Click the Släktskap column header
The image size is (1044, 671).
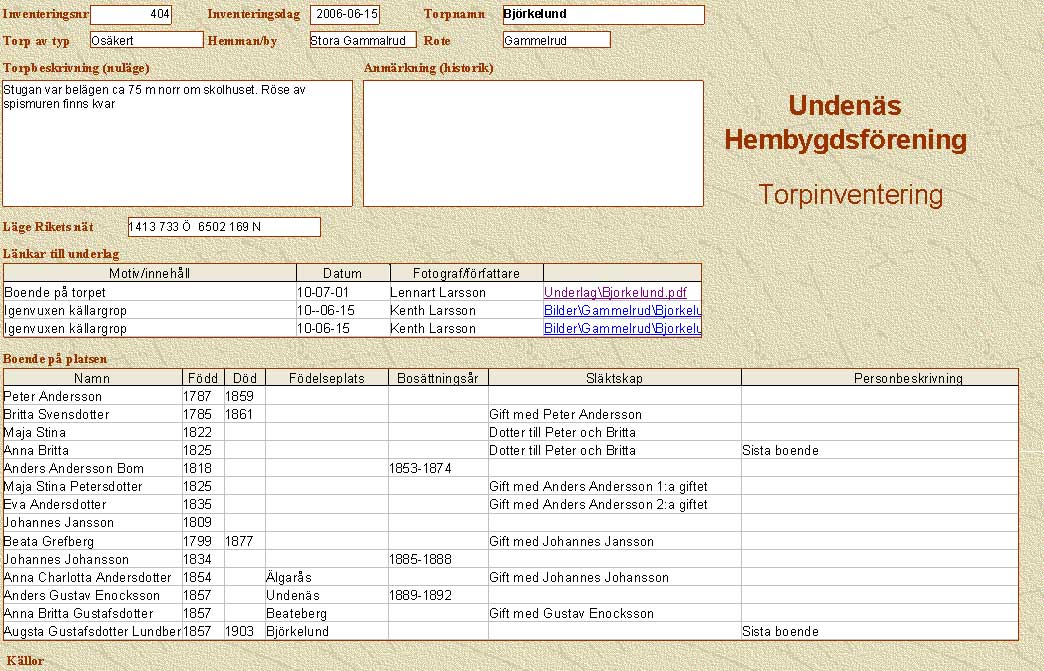(x=614, y=379)
